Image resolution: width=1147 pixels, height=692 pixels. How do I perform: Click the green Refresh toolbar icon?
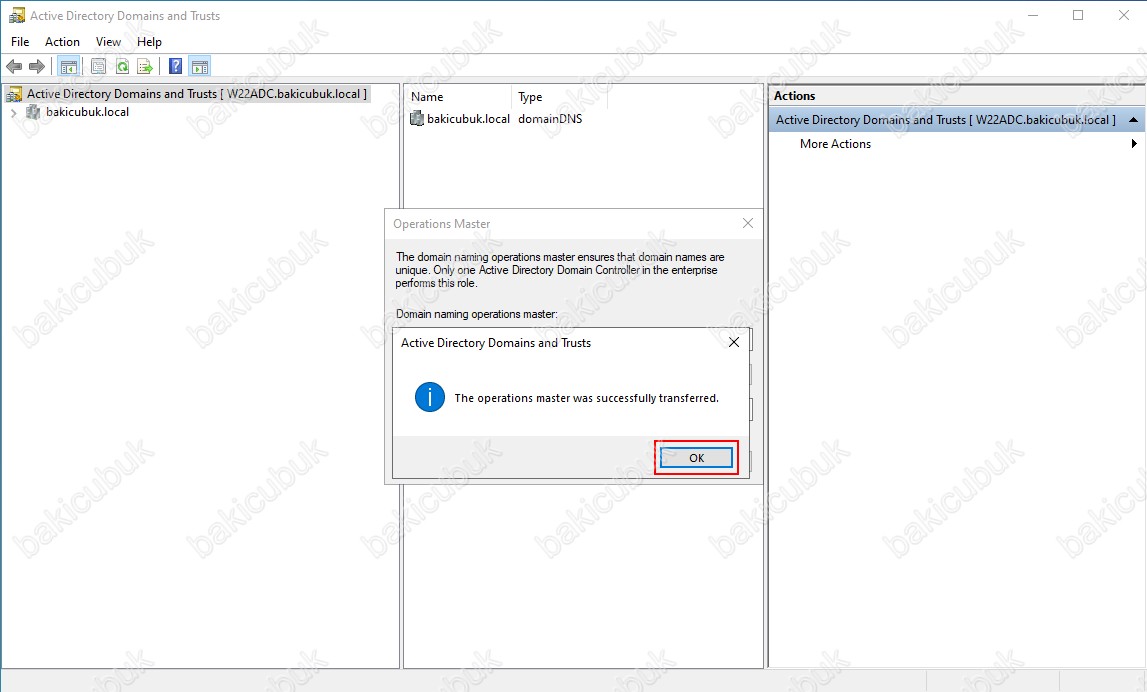(122, 67)
